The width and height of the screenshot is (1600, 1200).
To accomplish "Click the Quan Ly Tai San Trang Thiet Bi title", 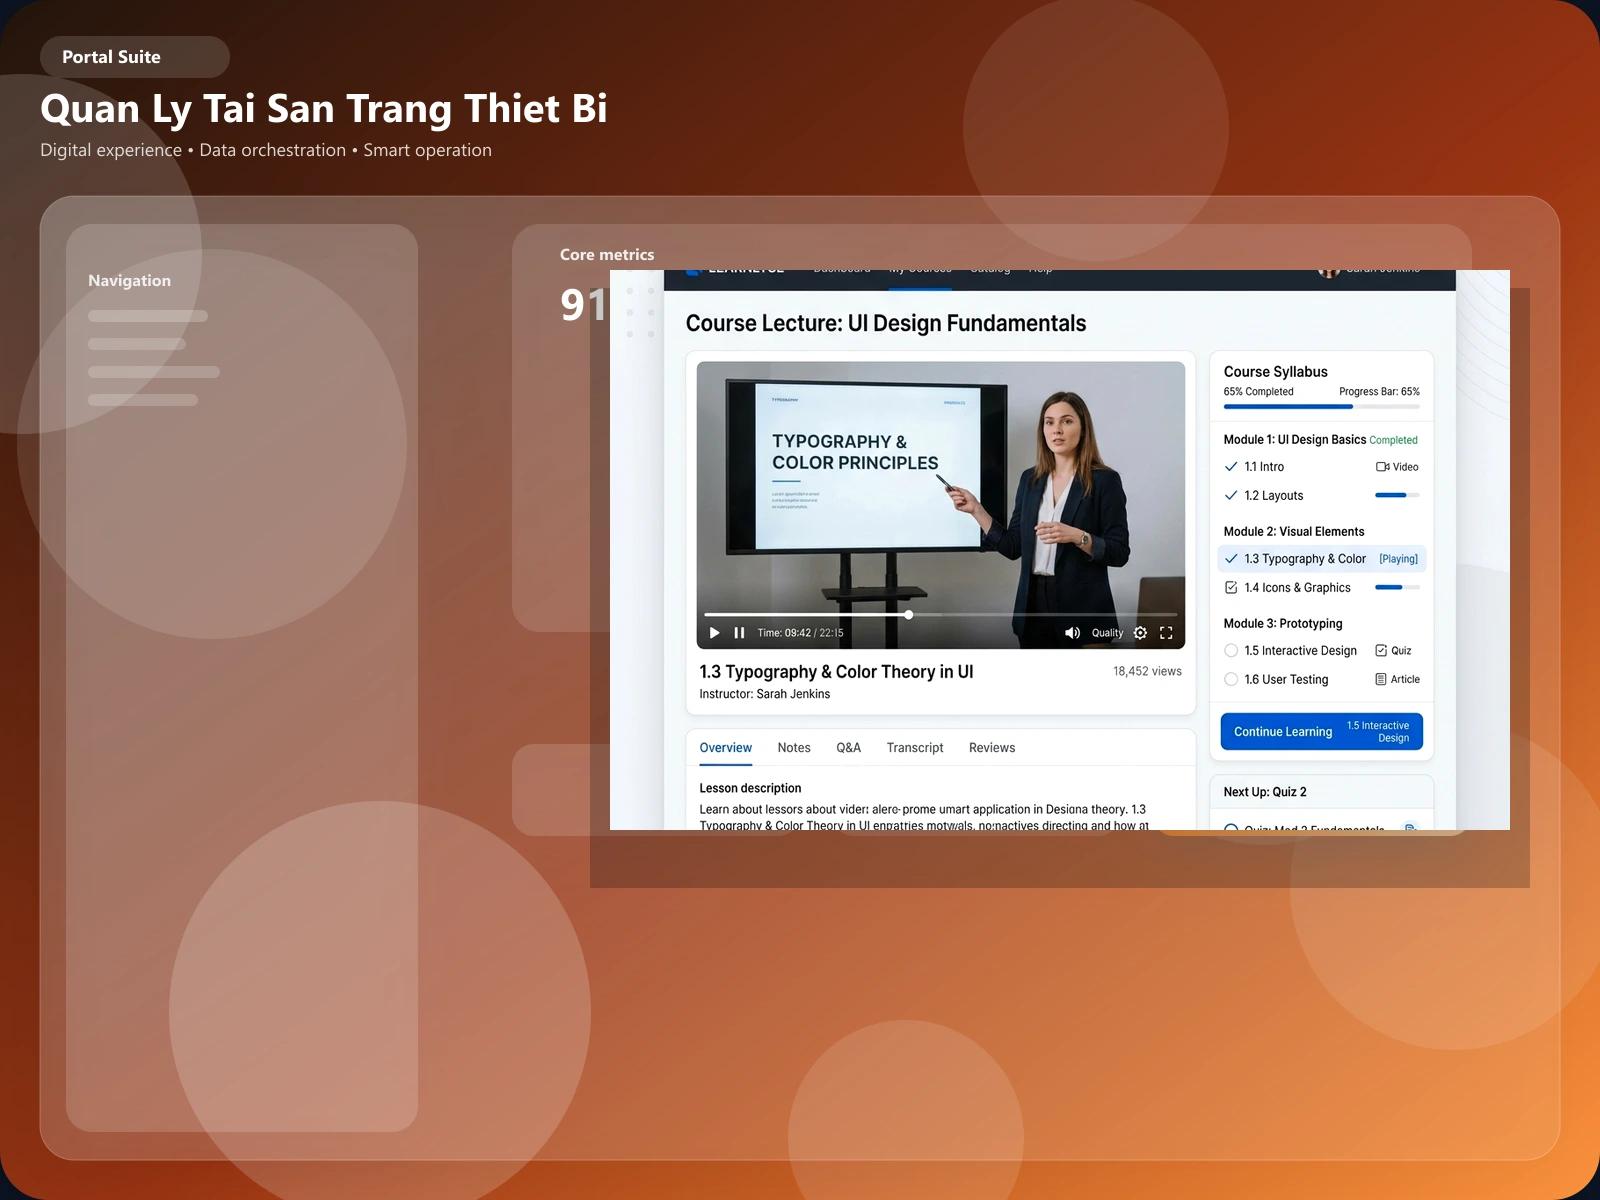I will click(x=324, y=109).
